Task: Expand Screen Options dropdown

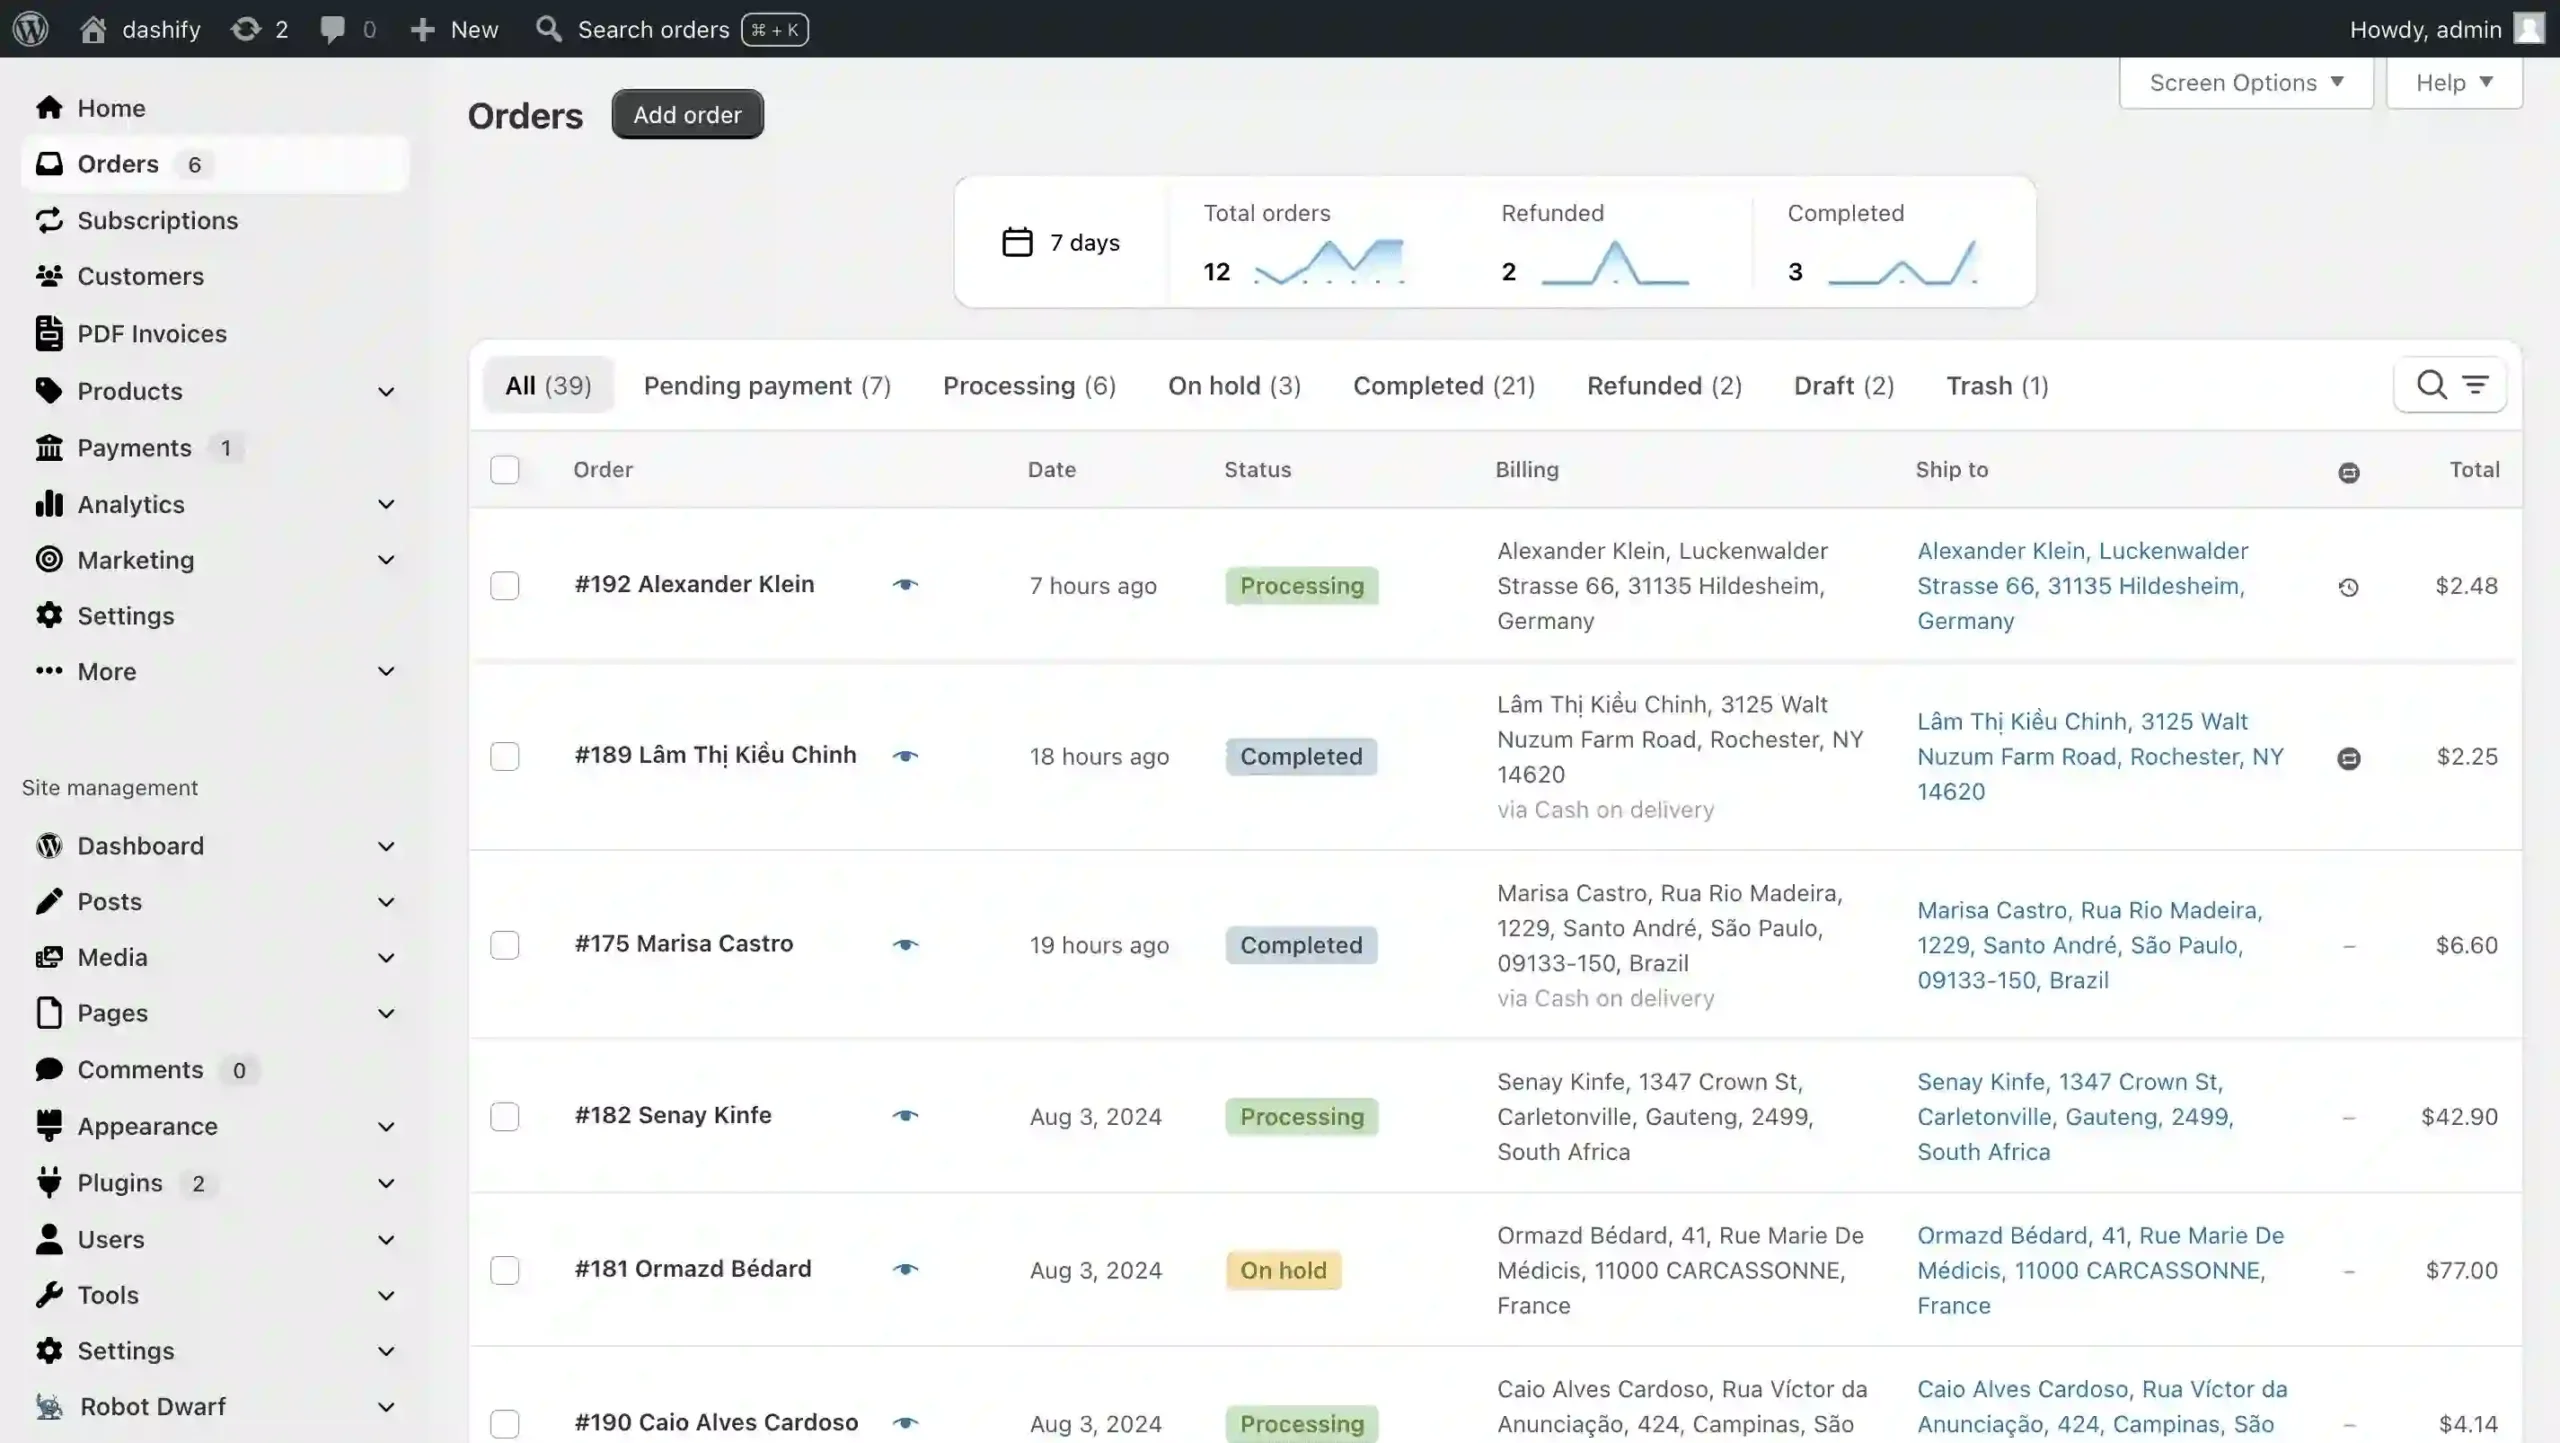Action: click(2247, 83)
